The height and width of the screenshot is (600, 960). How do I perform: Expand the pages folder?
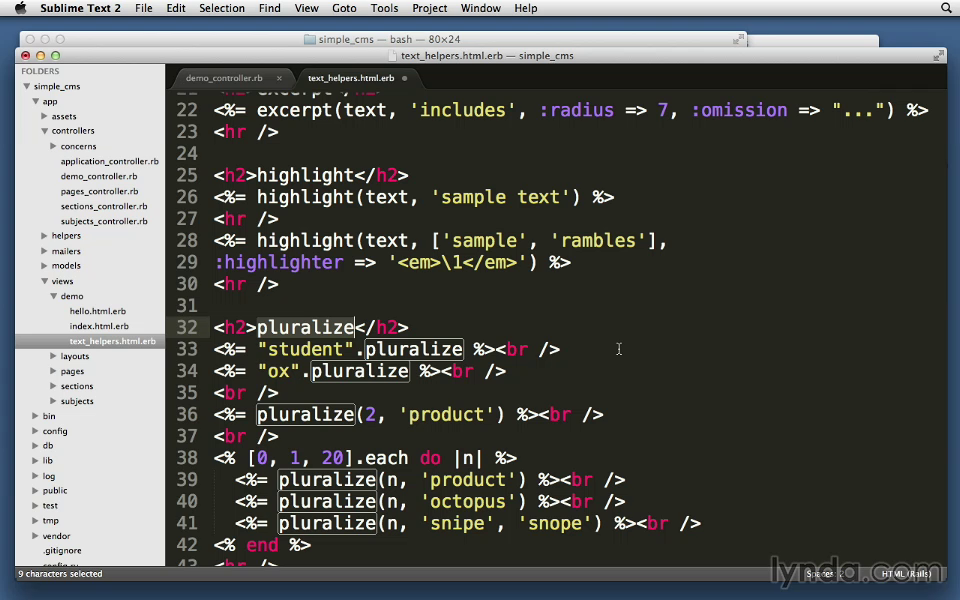coord(53,370)
